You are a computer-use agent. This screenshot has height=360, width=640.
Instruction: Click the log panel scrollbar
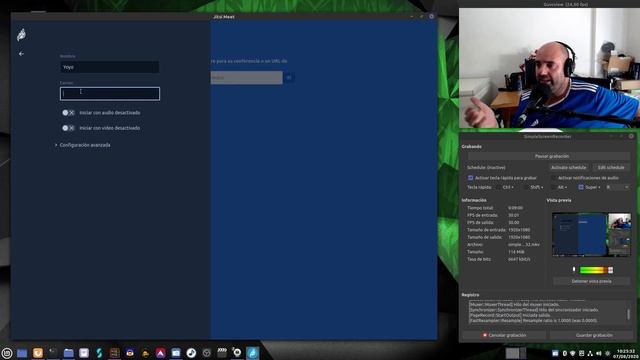coord(628,313)
